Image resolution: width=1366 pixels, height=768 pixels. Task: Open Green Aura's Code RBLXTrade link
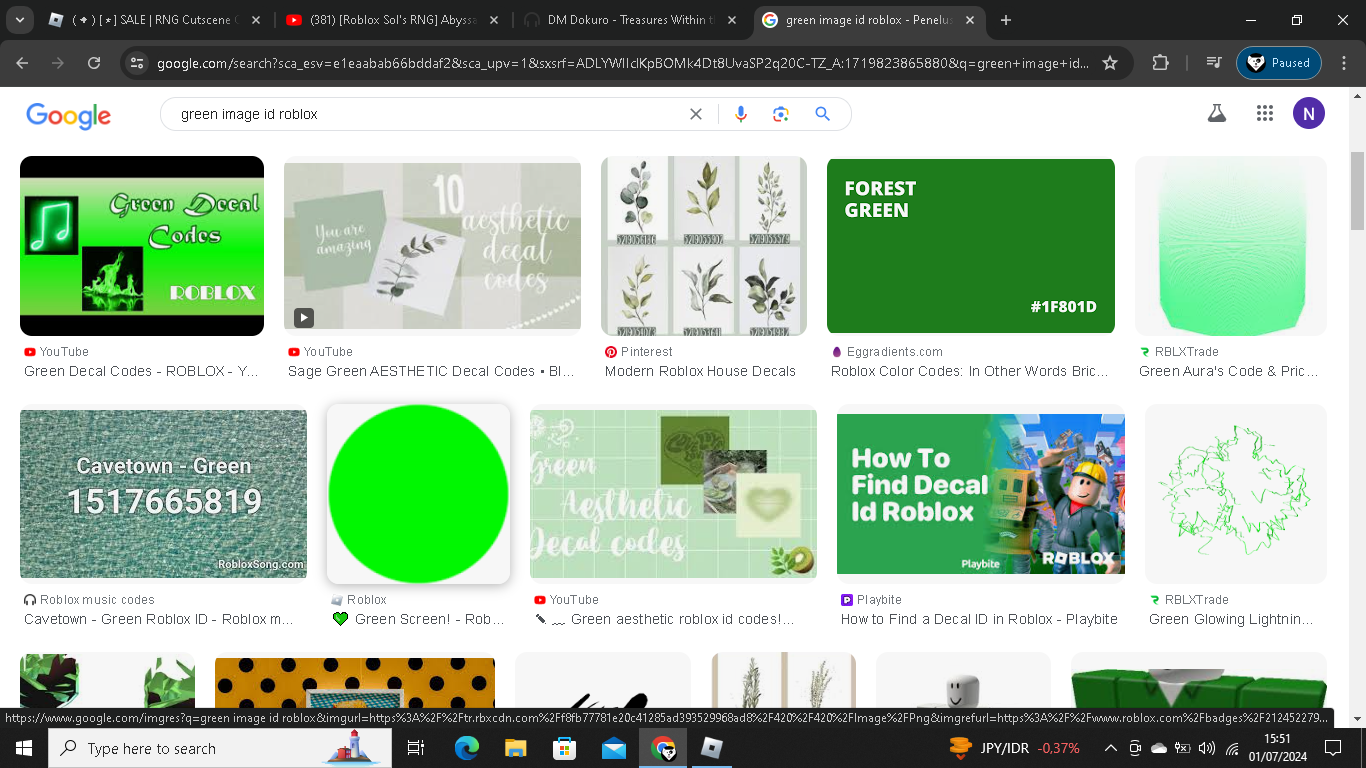click(1228, 371)
